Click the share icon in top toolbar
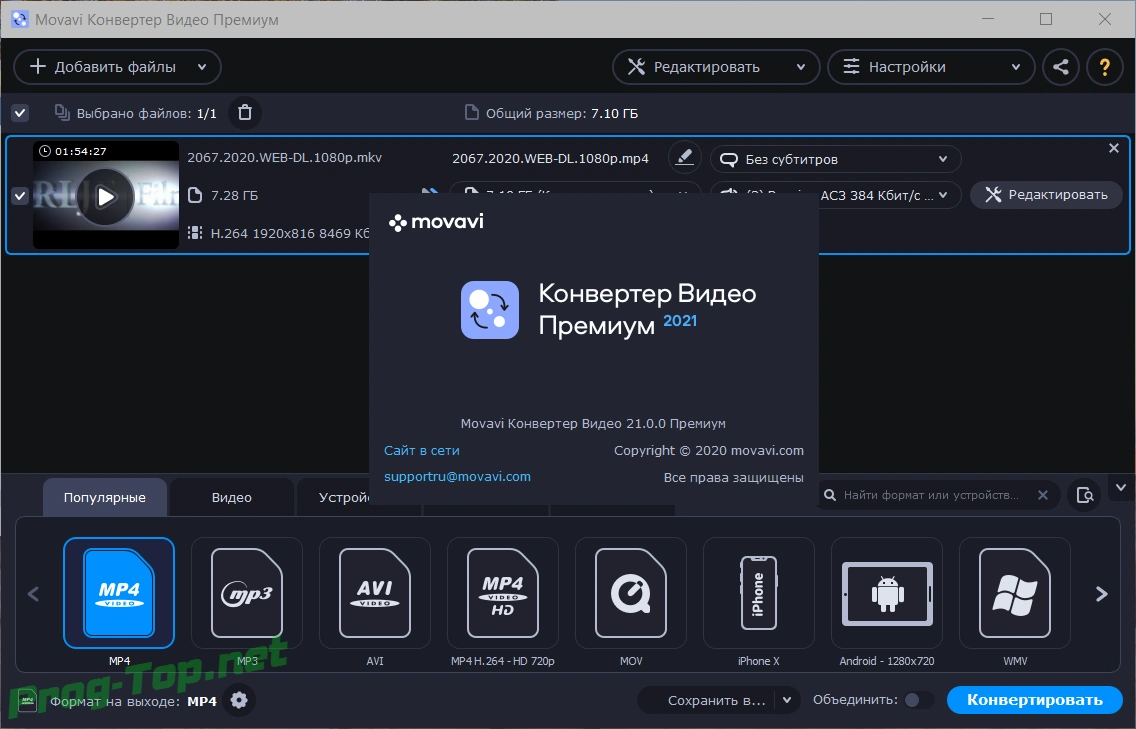 click(1061, 67)
